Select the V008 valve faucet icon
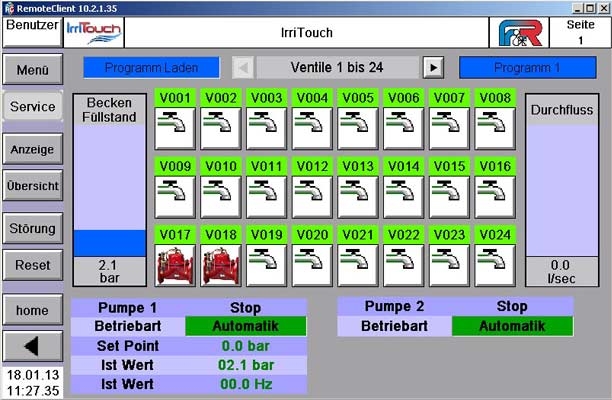Viewport: 612px width, 400px height. pyautogui.click(x=495, y=128)
